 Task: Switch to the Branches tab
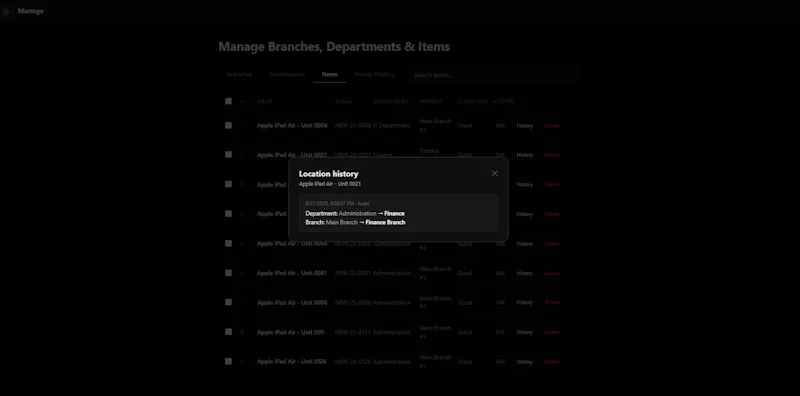(x=239, y=75)
